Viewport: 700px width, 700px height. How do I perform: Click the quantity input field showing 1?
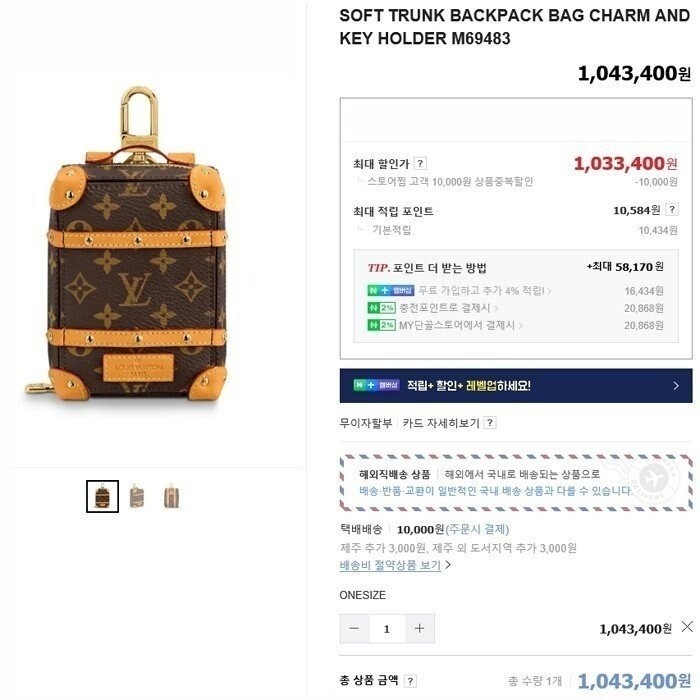pyautogui.click(x=387, y=629)
